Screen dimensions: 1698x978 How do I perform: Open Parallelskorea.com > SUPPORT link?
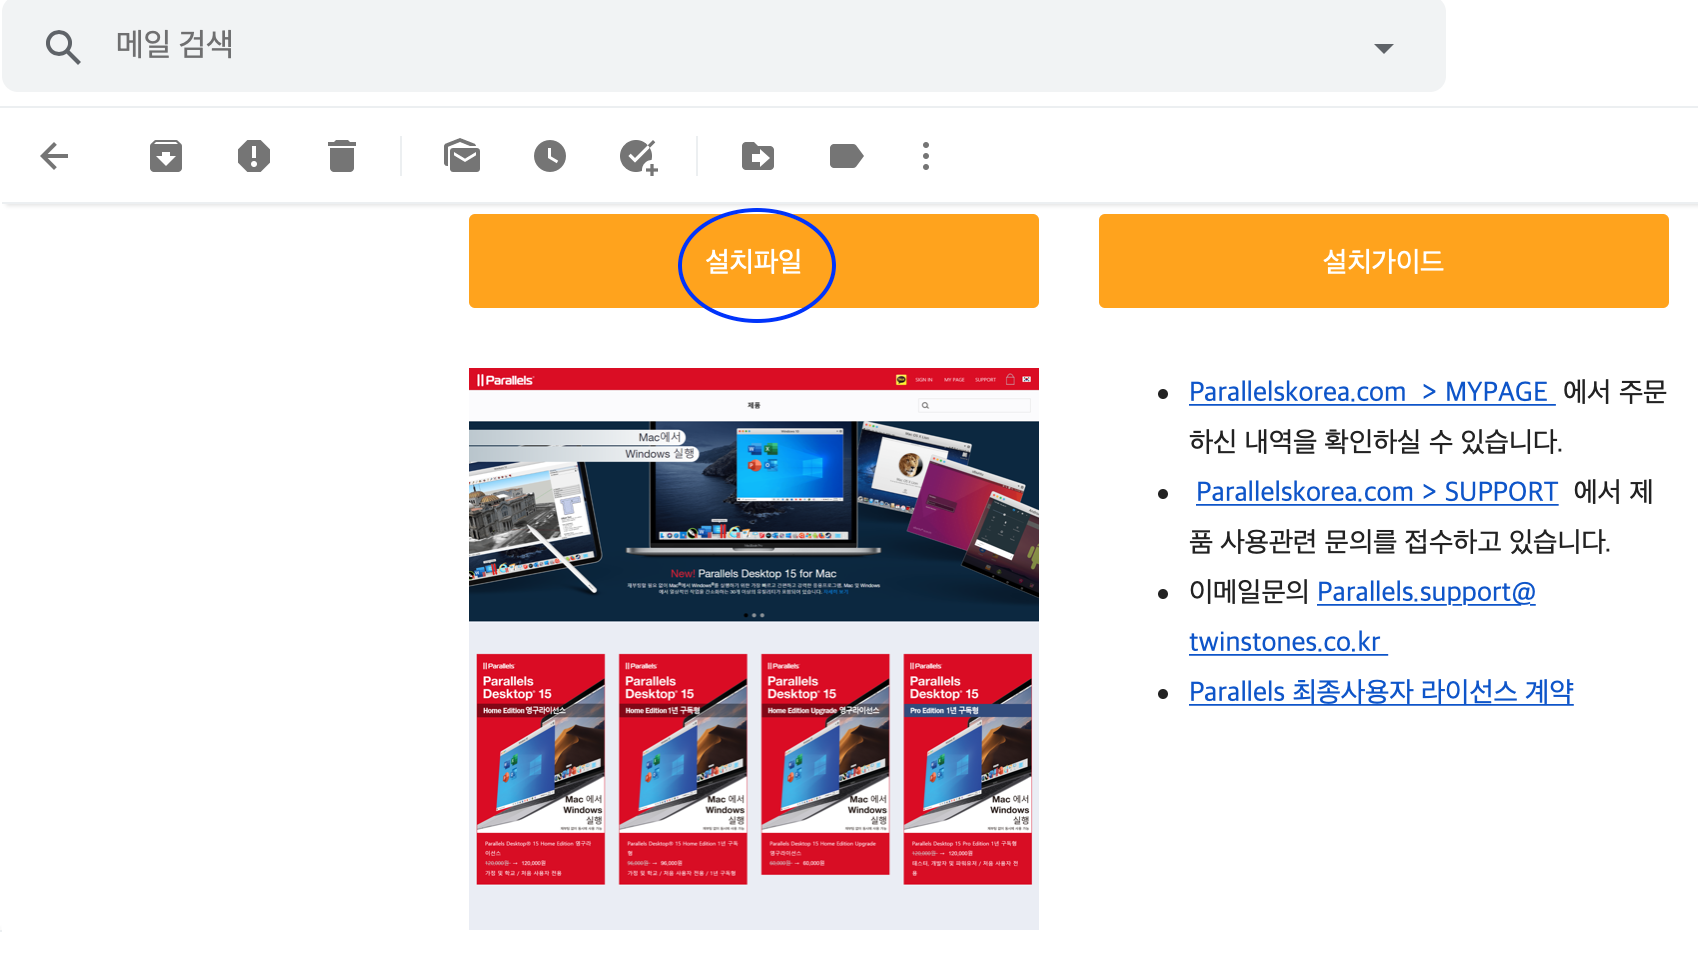pos(1377,492)
